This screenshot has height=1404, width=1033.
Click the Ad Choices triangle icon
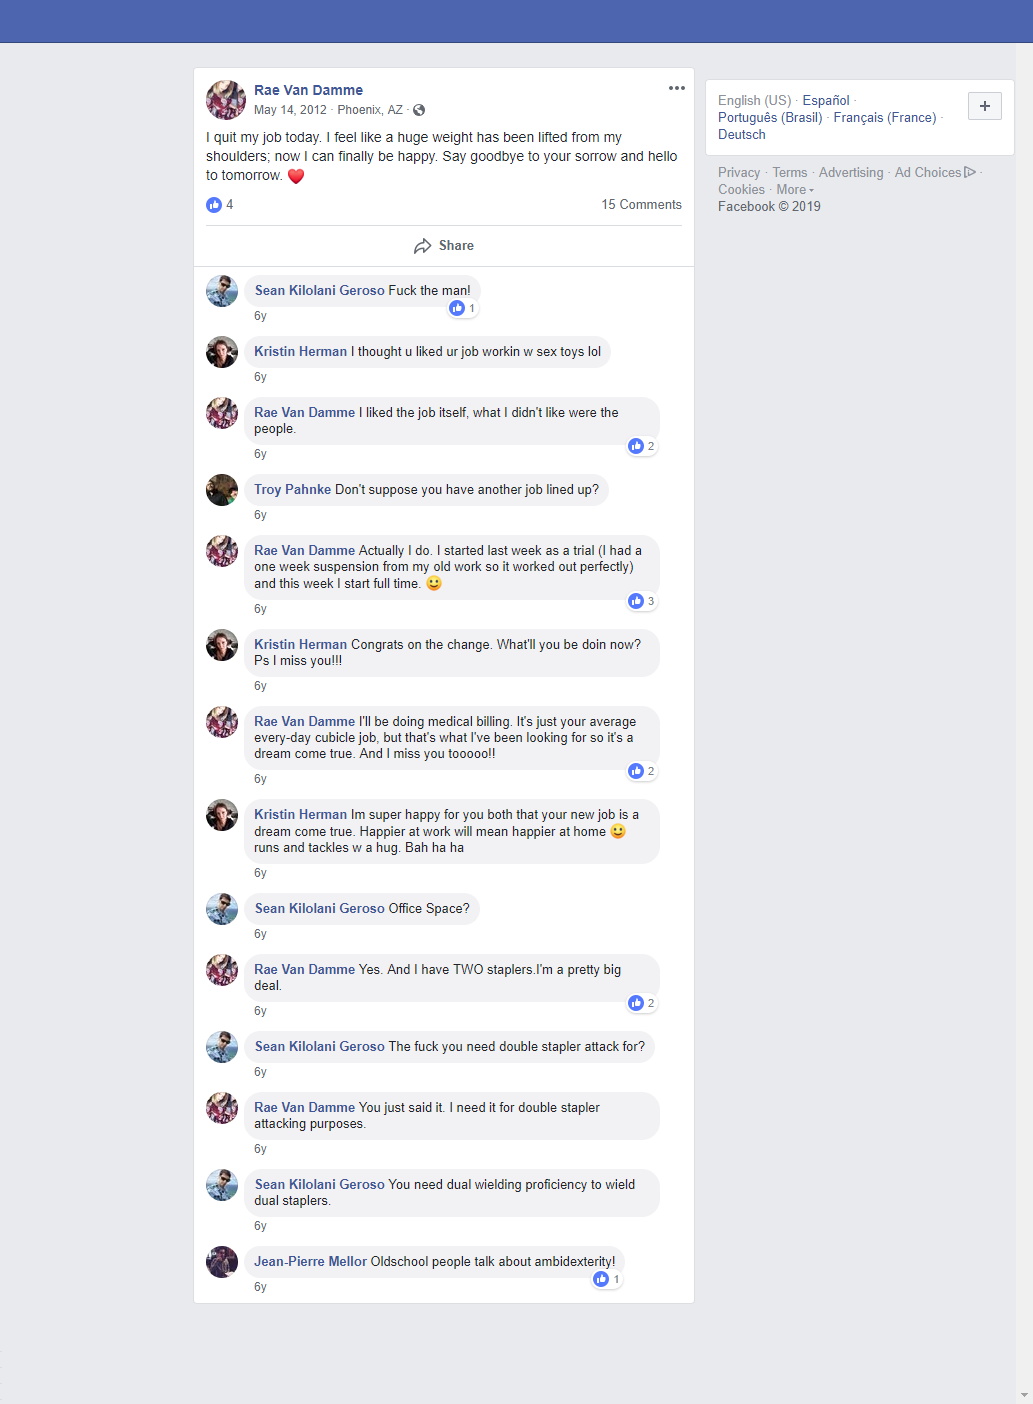tap(970, 172)
